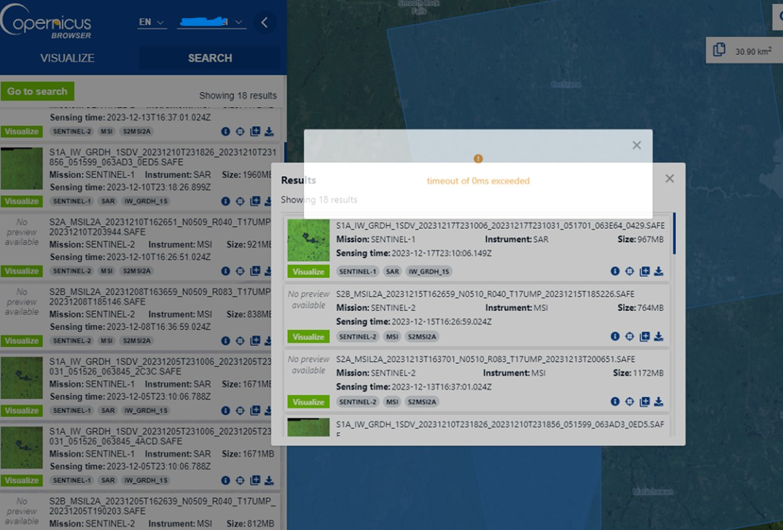Add S2B_MSIL2A_20231215 popup result to workspace

click(645, 336)
